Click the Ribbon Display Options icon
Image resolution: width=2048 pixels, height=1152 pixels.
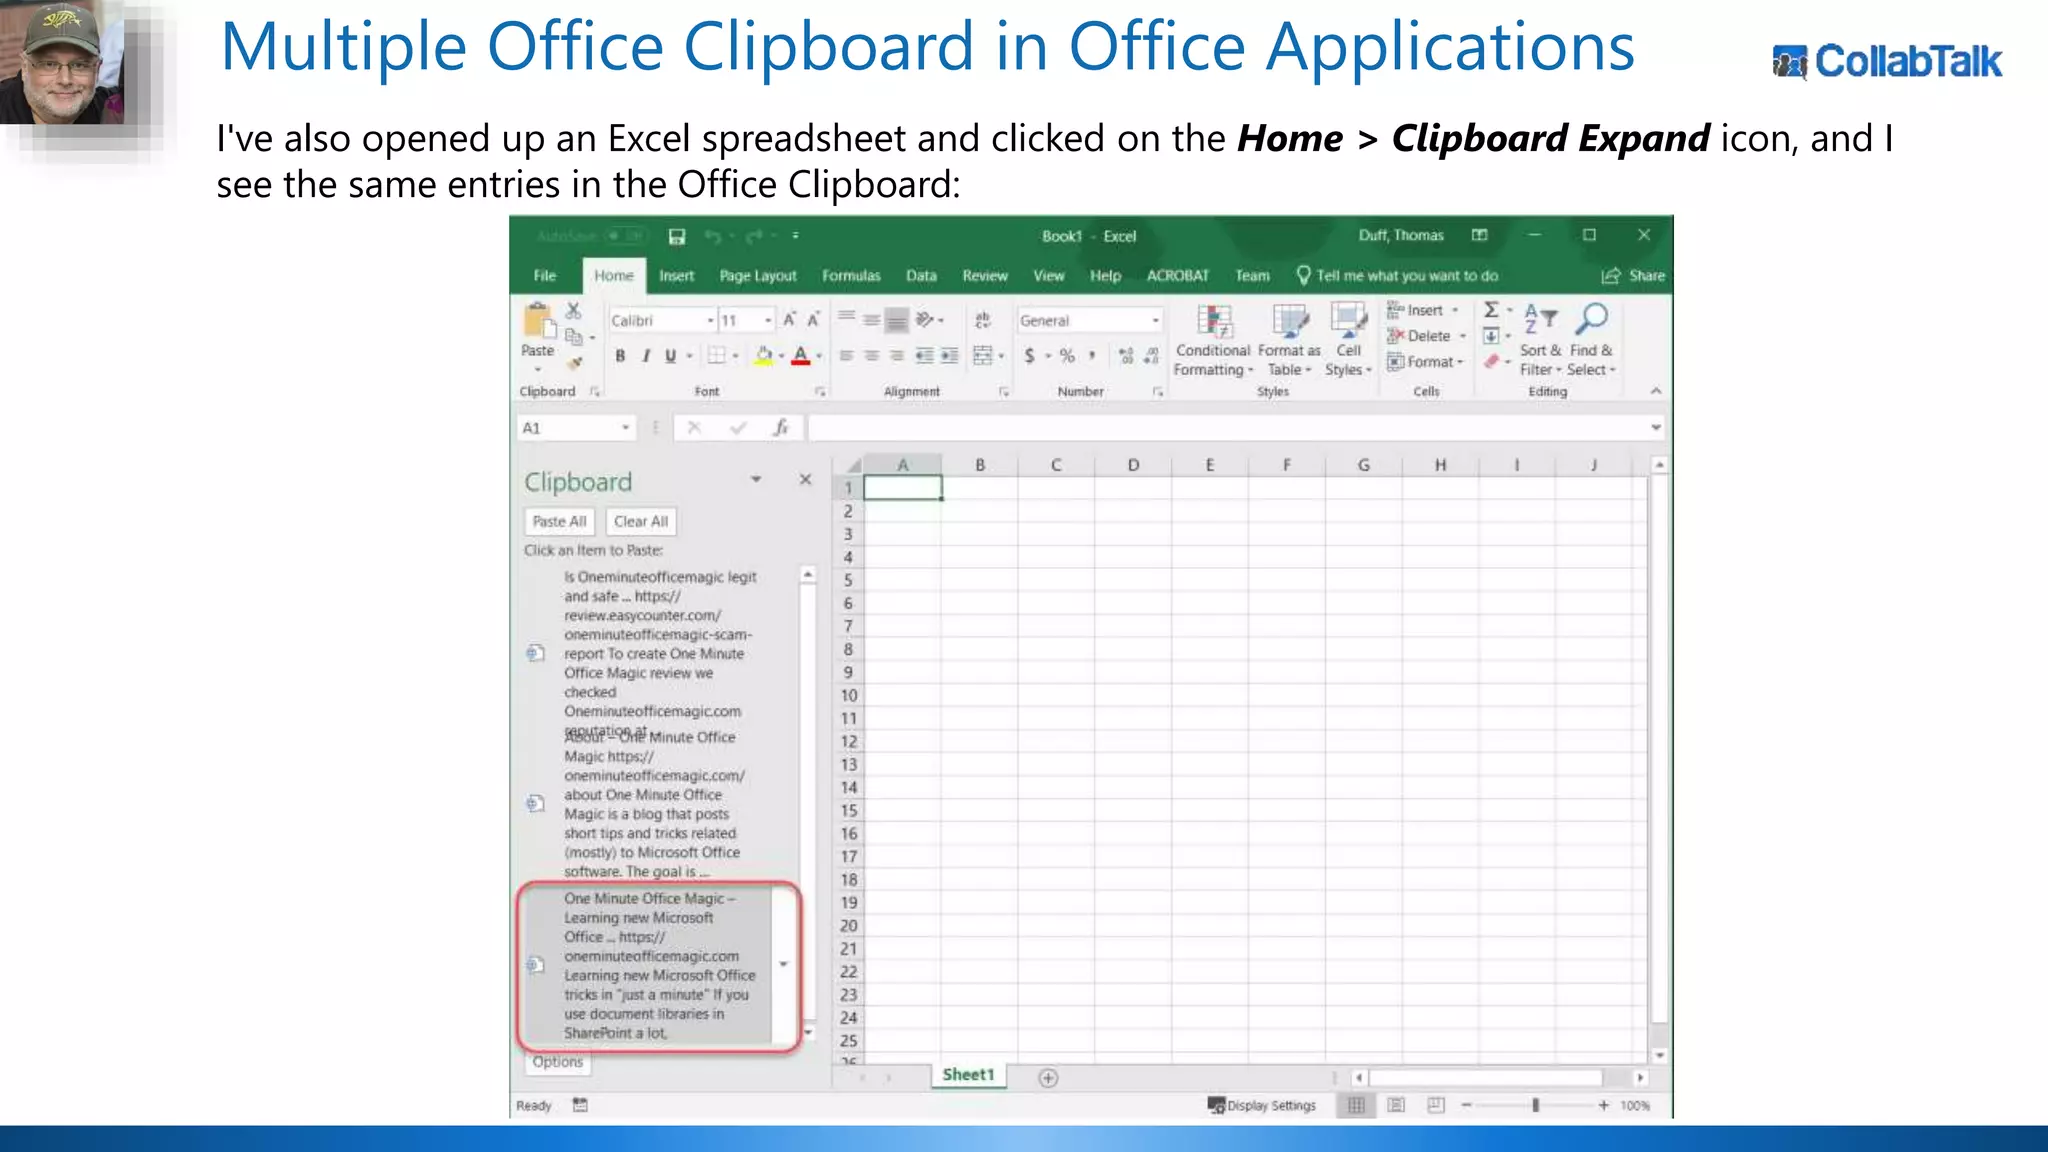pyautogui.click(x=1479, y=235)
